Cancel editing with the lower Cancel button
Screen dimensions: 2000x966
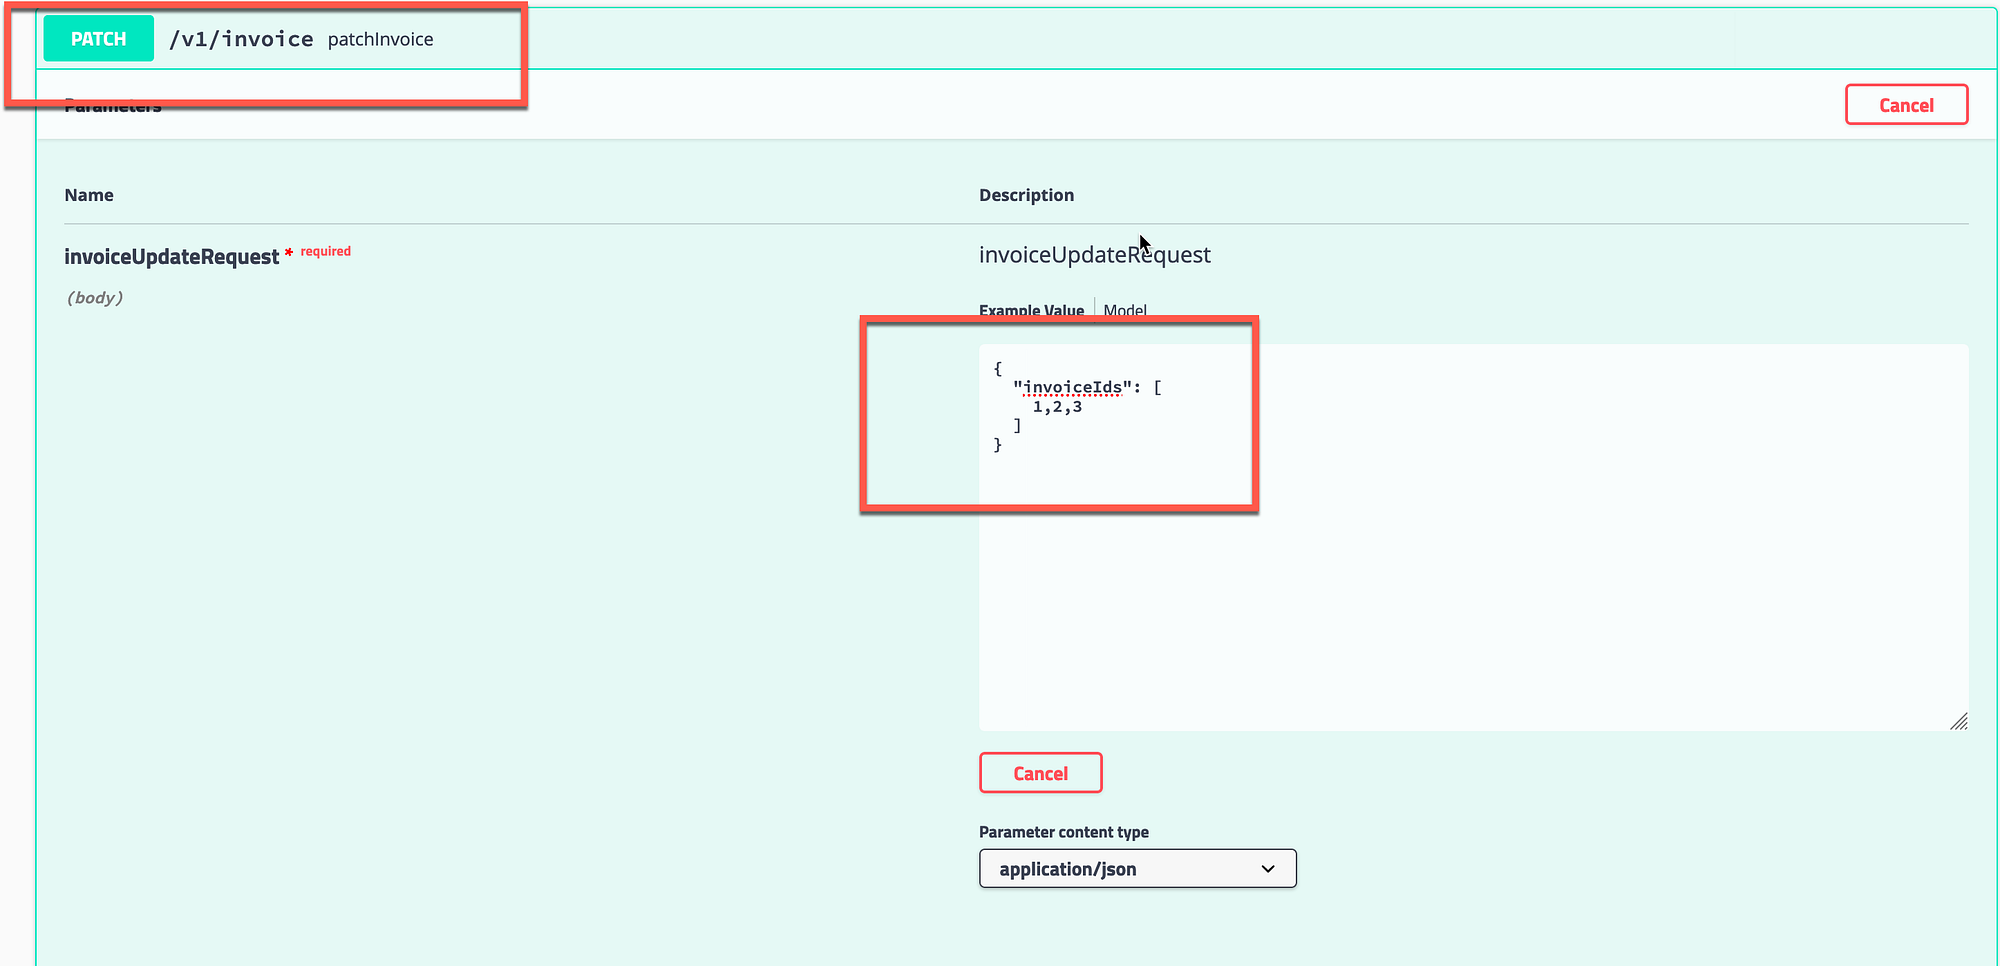(1040, 772)
